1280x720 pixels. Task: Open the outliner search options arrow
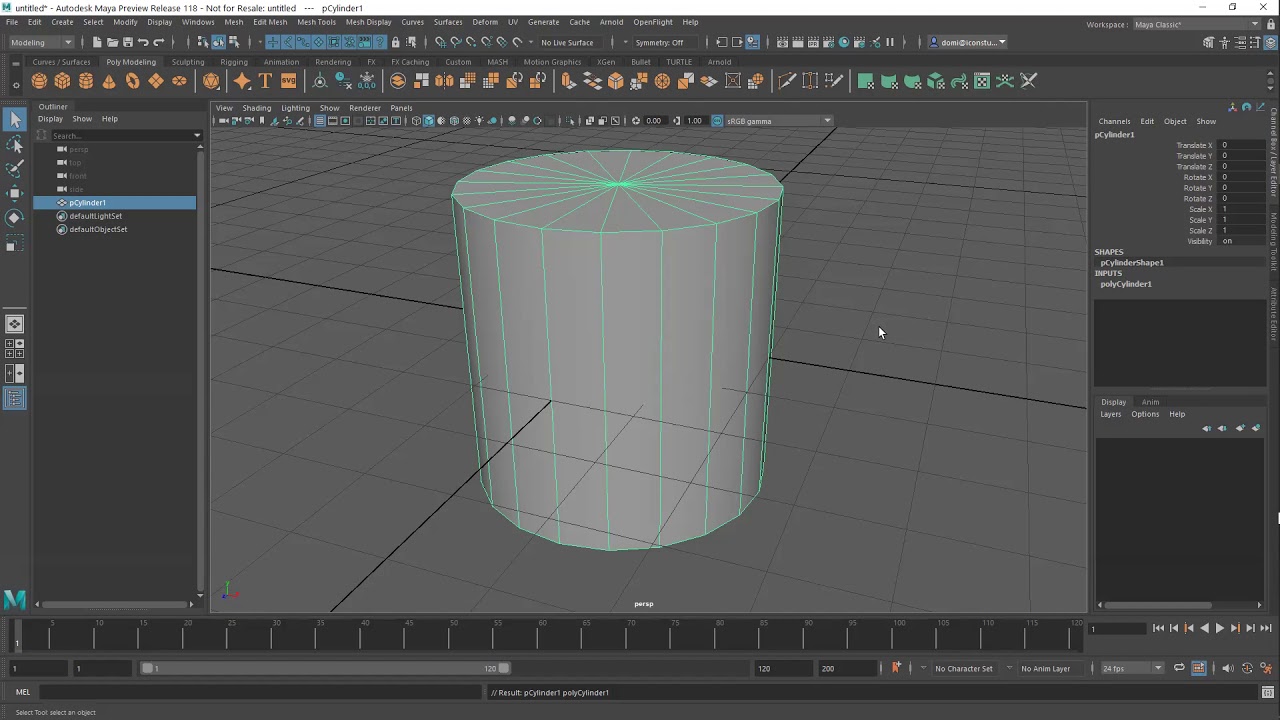point(197,135)
